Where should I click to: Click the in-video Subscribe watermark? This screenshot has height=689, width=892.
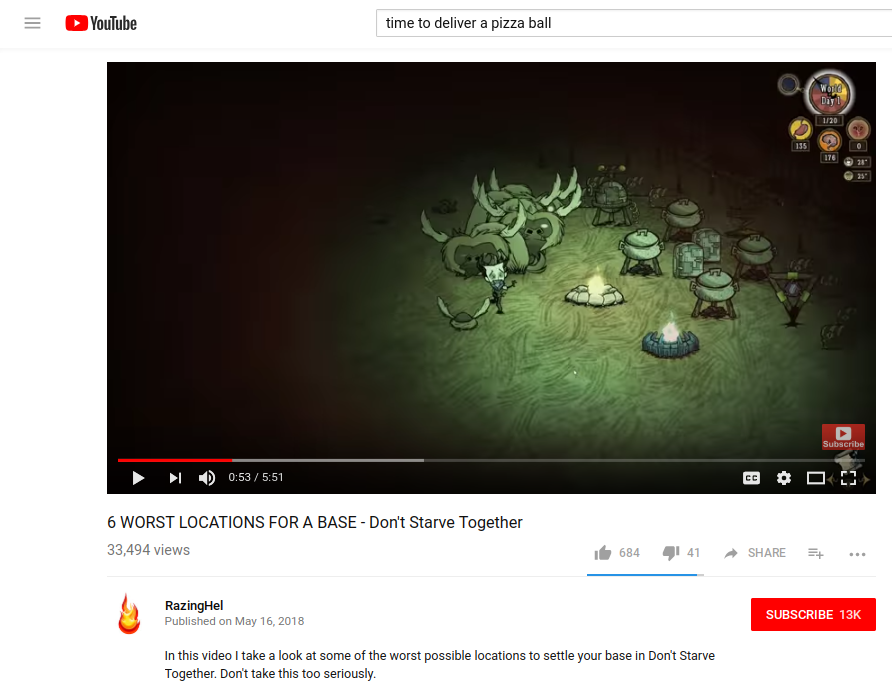pyautogui.click(x=843, y=437)
